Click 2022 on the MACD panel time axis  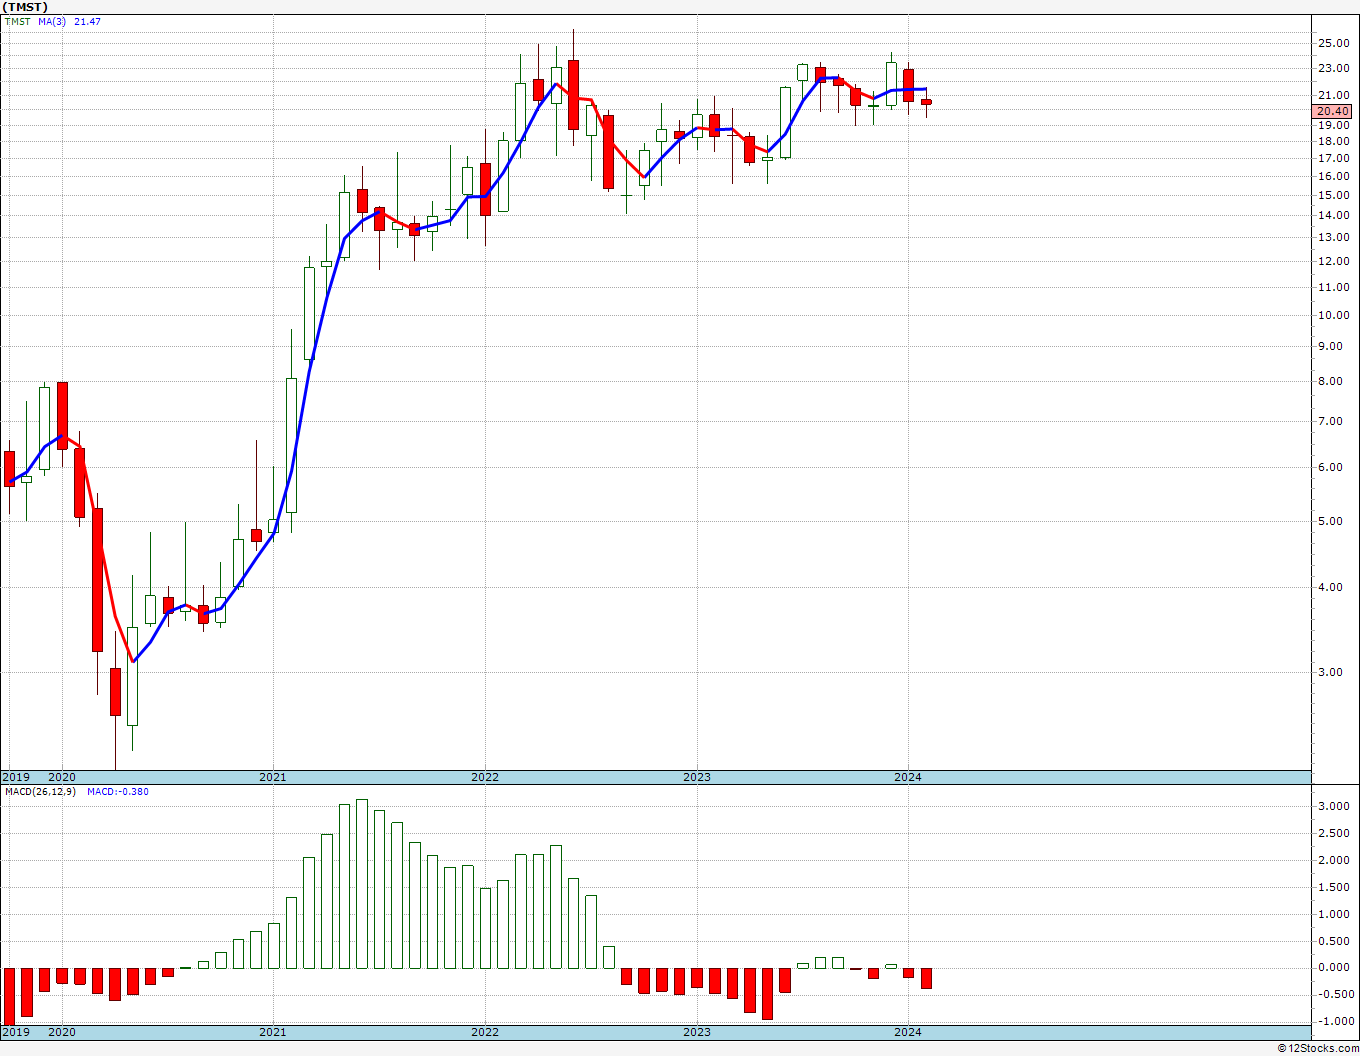485,1032
